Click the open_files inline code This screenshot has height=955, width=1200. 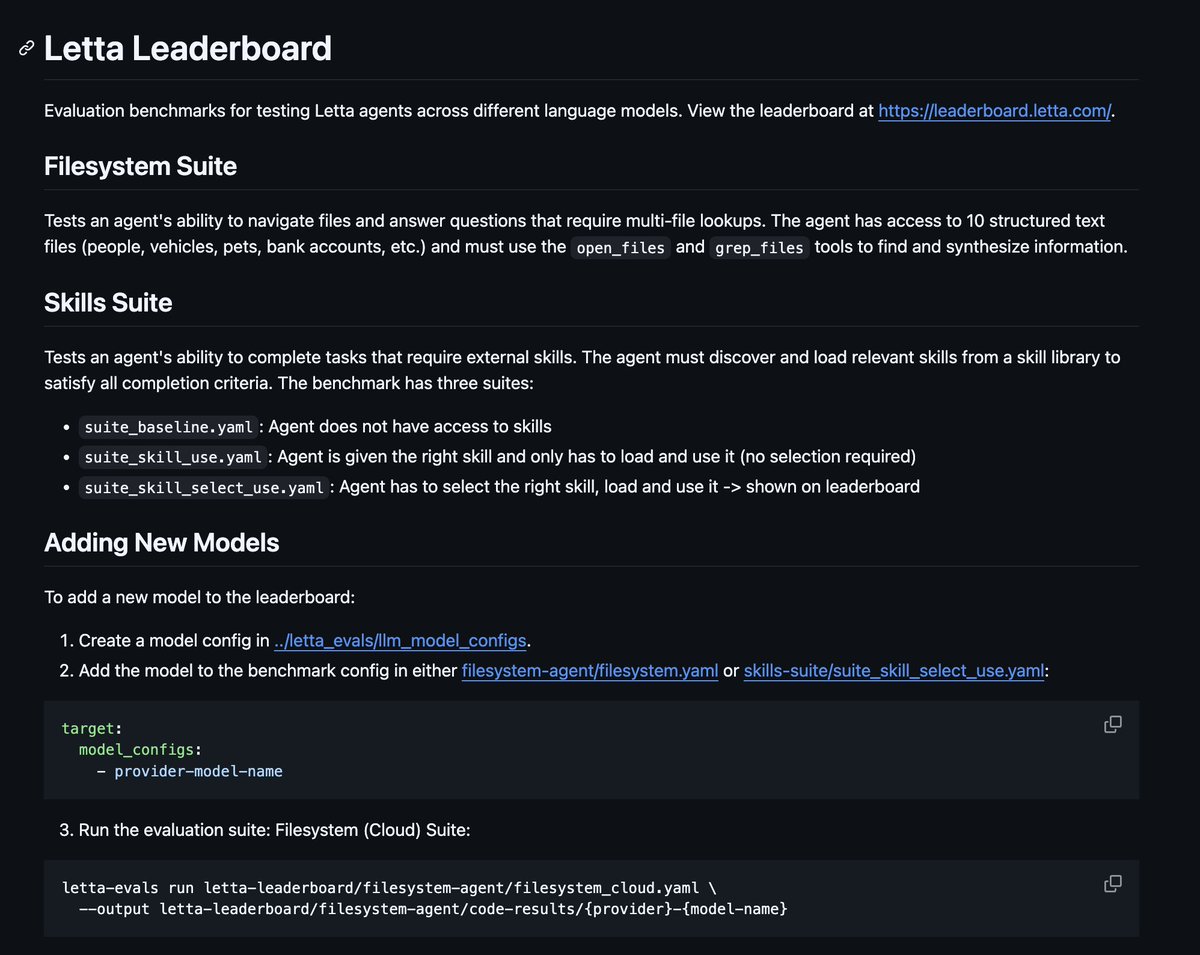(620, 247)
